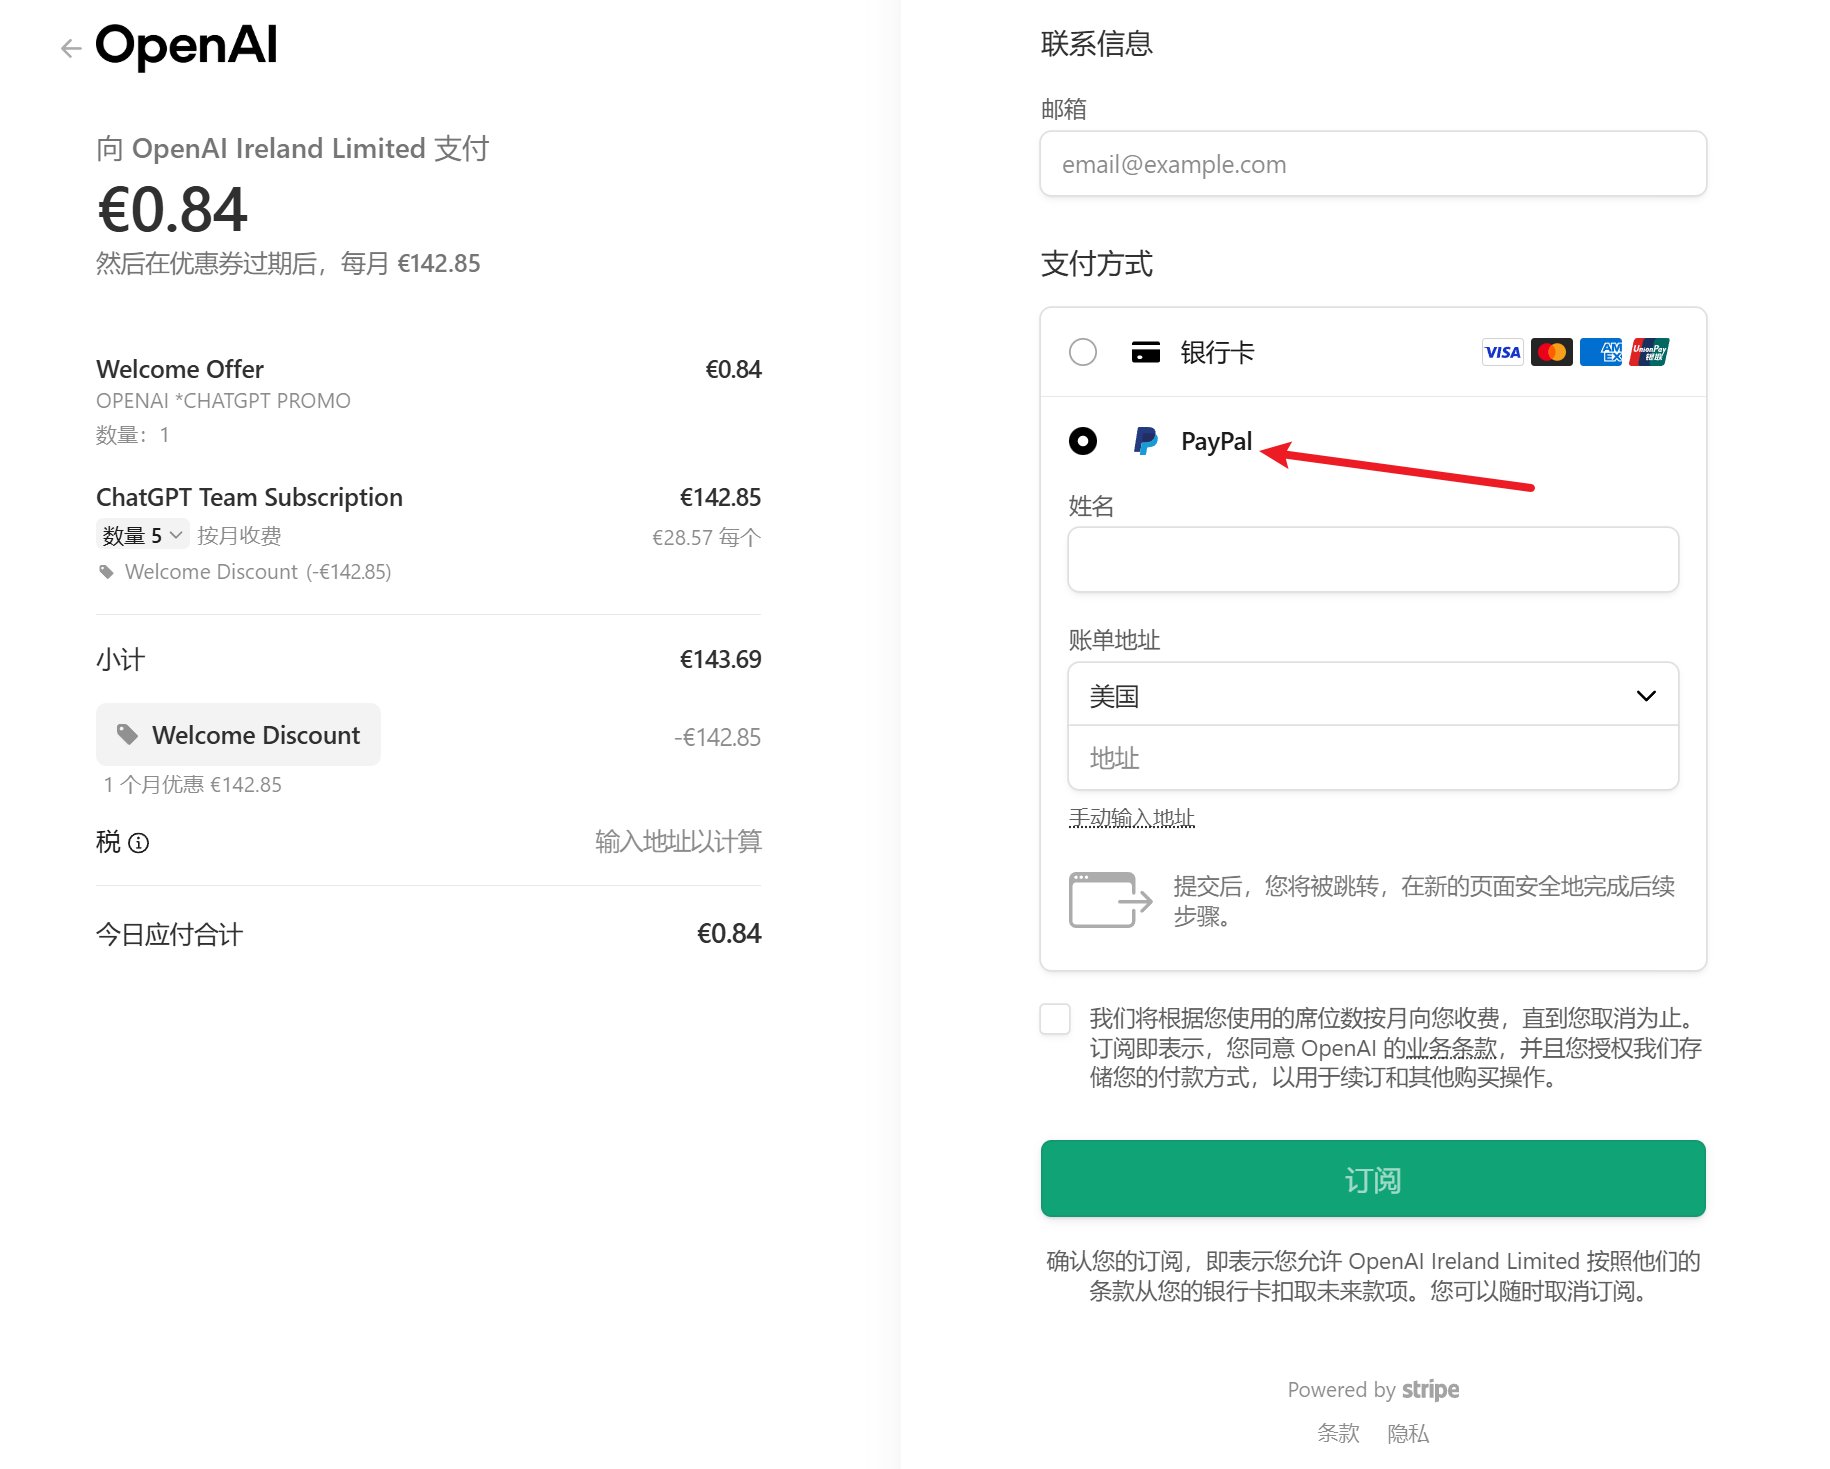This screenshot has height=1469, width=1830.
Task: Check the subscription terms agreement checkbox
Action: pyautogui.click(x=1055, y=1019)
